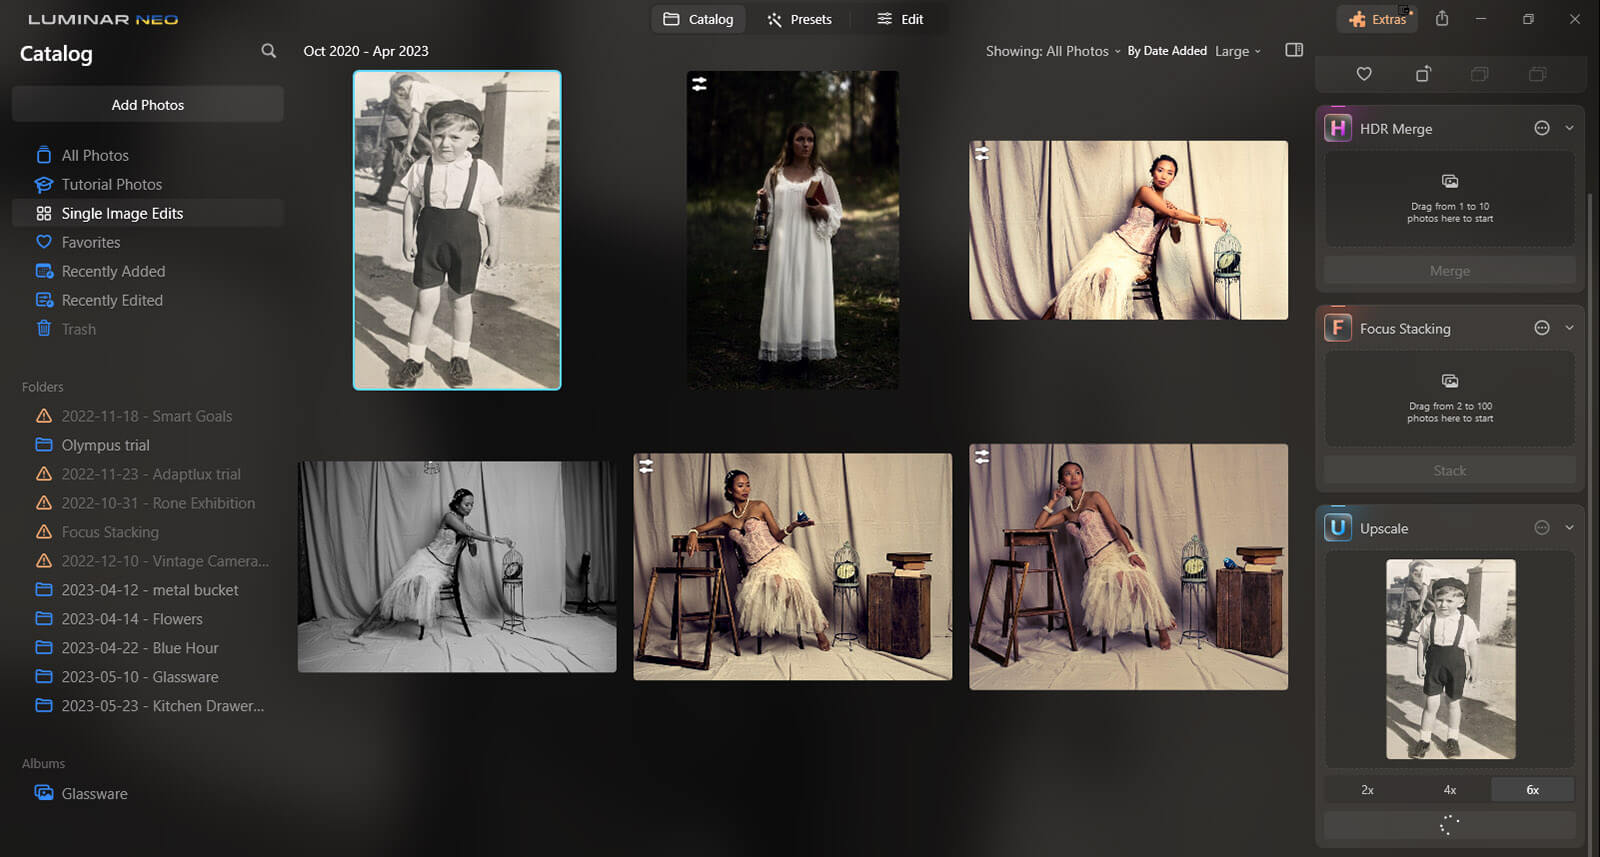The width and height of the screenshot is (1600, 857).
Task: Click the share/export icon
Action: pyautogui.click(x=1441, y=19)
